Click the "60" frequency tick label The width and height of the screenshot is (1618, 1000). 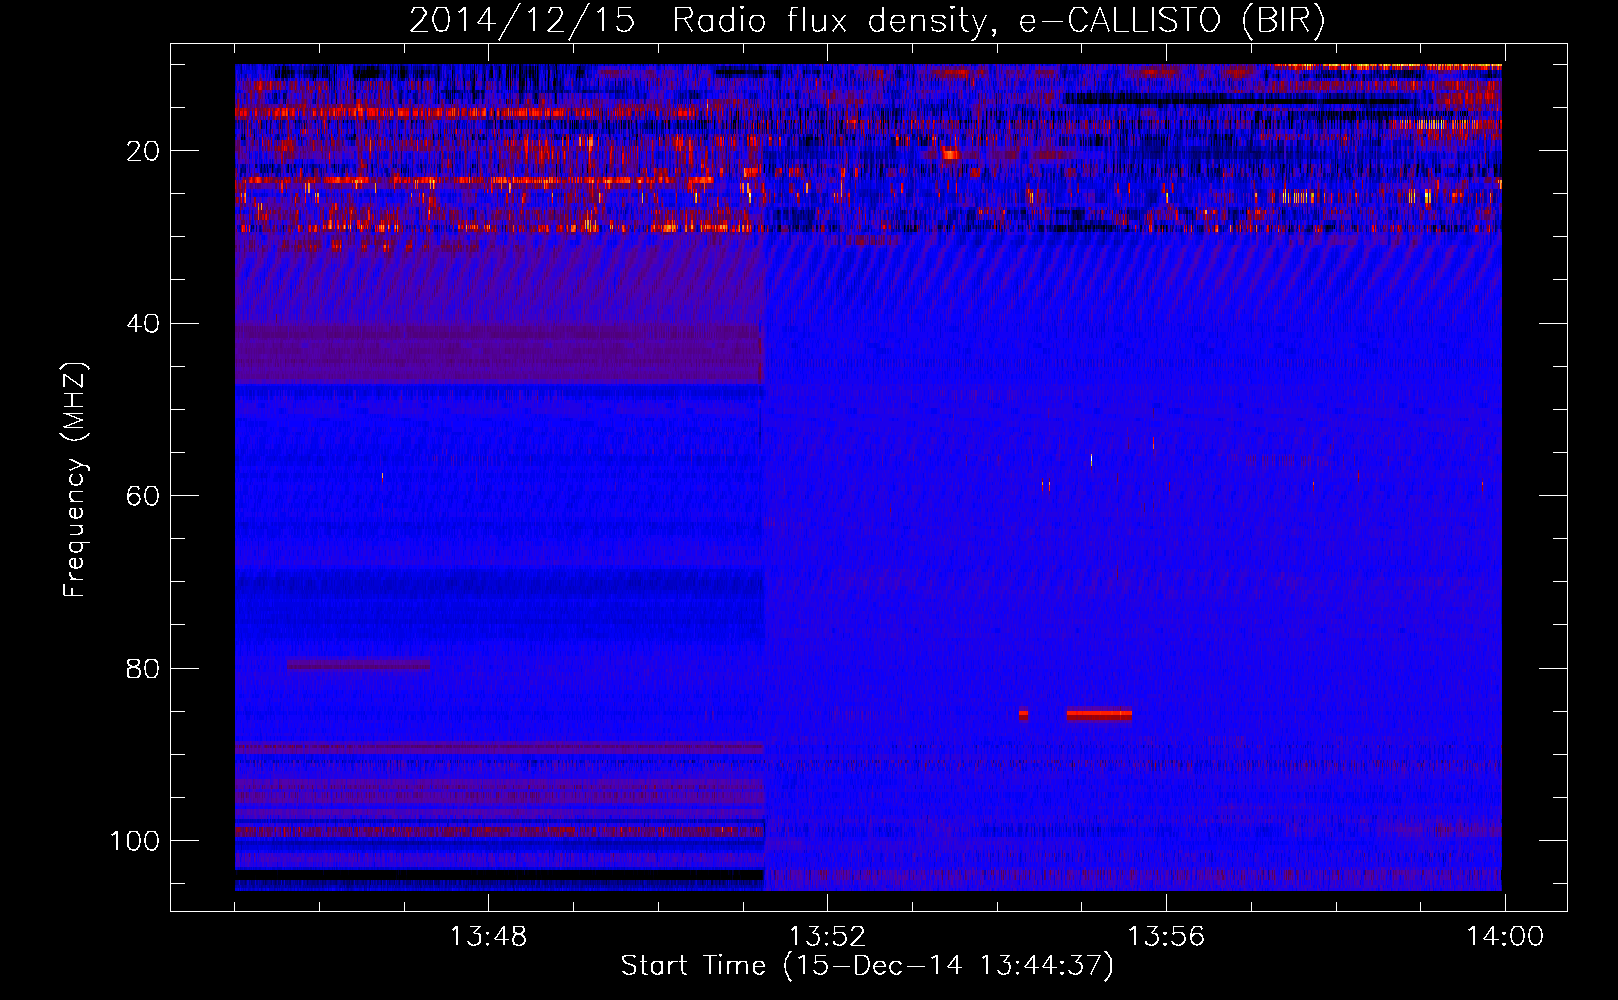coord(144,496)
